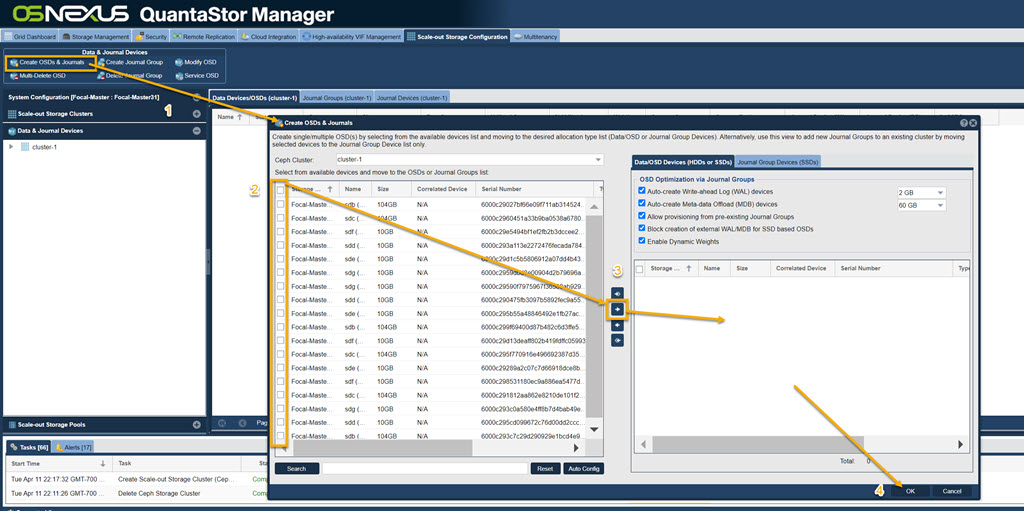
Task: Click the Scale-out Storage Clusters grid icon
Action: 12,114
